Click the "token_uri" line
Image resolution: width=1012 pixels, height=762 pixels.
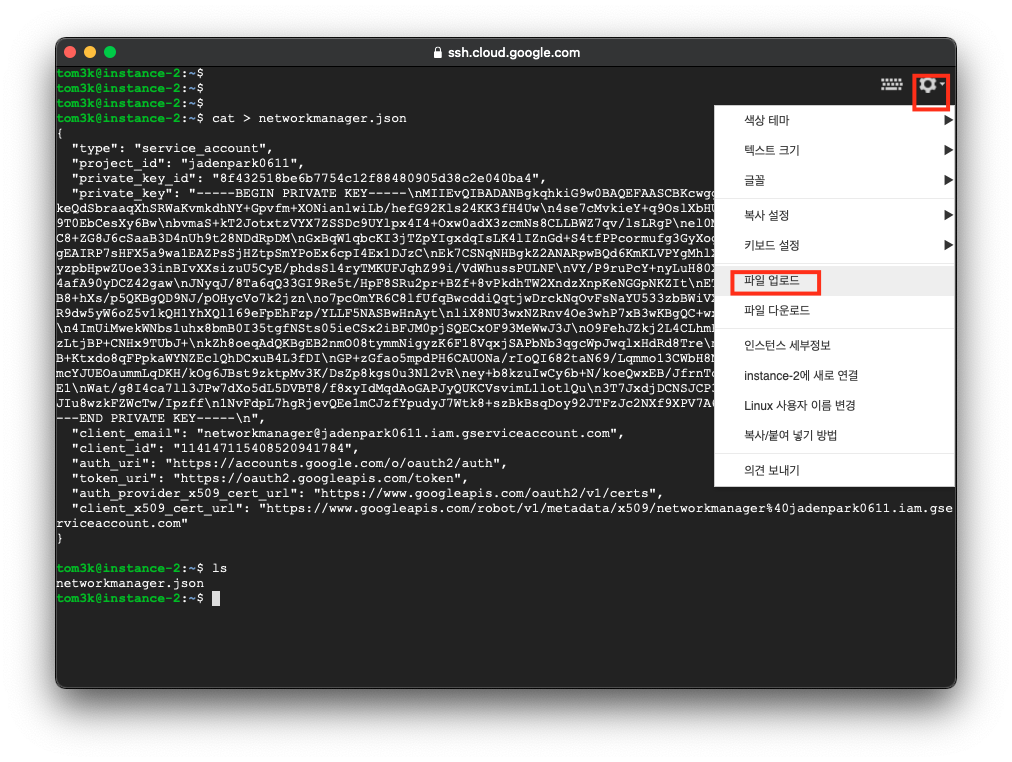(x=270, y=478)
